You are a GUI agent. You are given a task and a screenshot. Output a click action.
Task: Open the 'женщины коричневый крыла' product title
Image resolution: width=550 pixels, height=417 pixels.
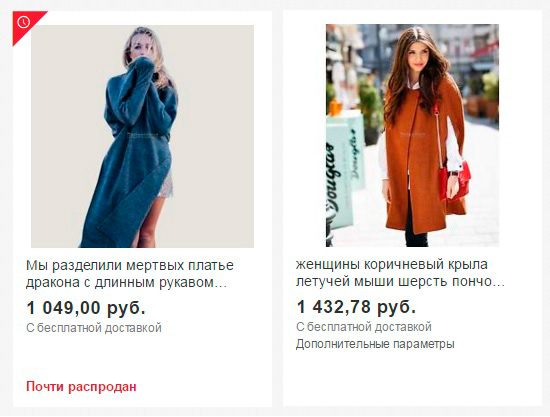coord(400,273)
